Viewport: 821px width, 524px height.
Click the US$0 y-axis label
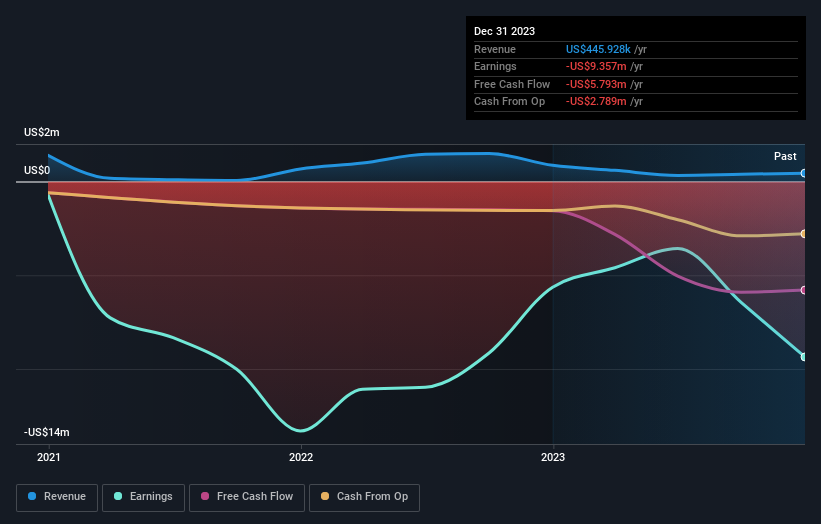pyautogui.click(x=37, y=171)
